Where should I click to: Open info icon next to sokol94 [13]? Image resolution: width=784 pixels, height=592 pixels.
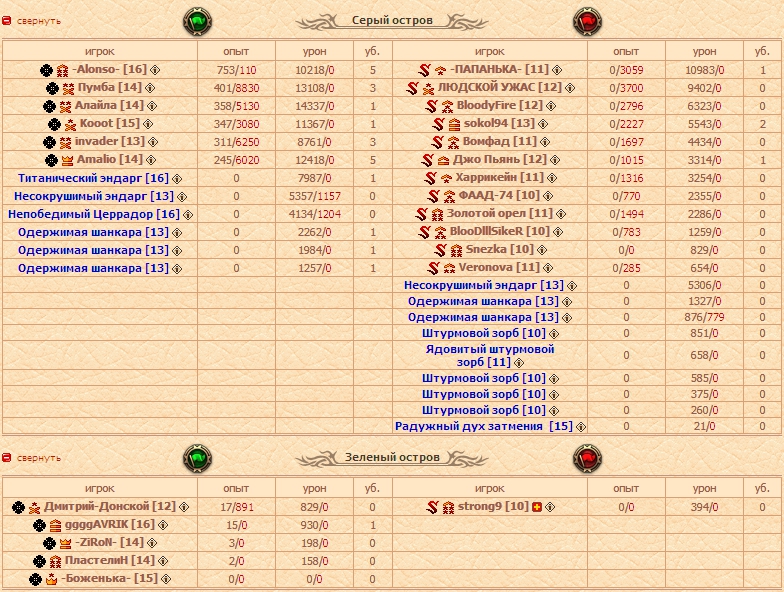[543, 124]
